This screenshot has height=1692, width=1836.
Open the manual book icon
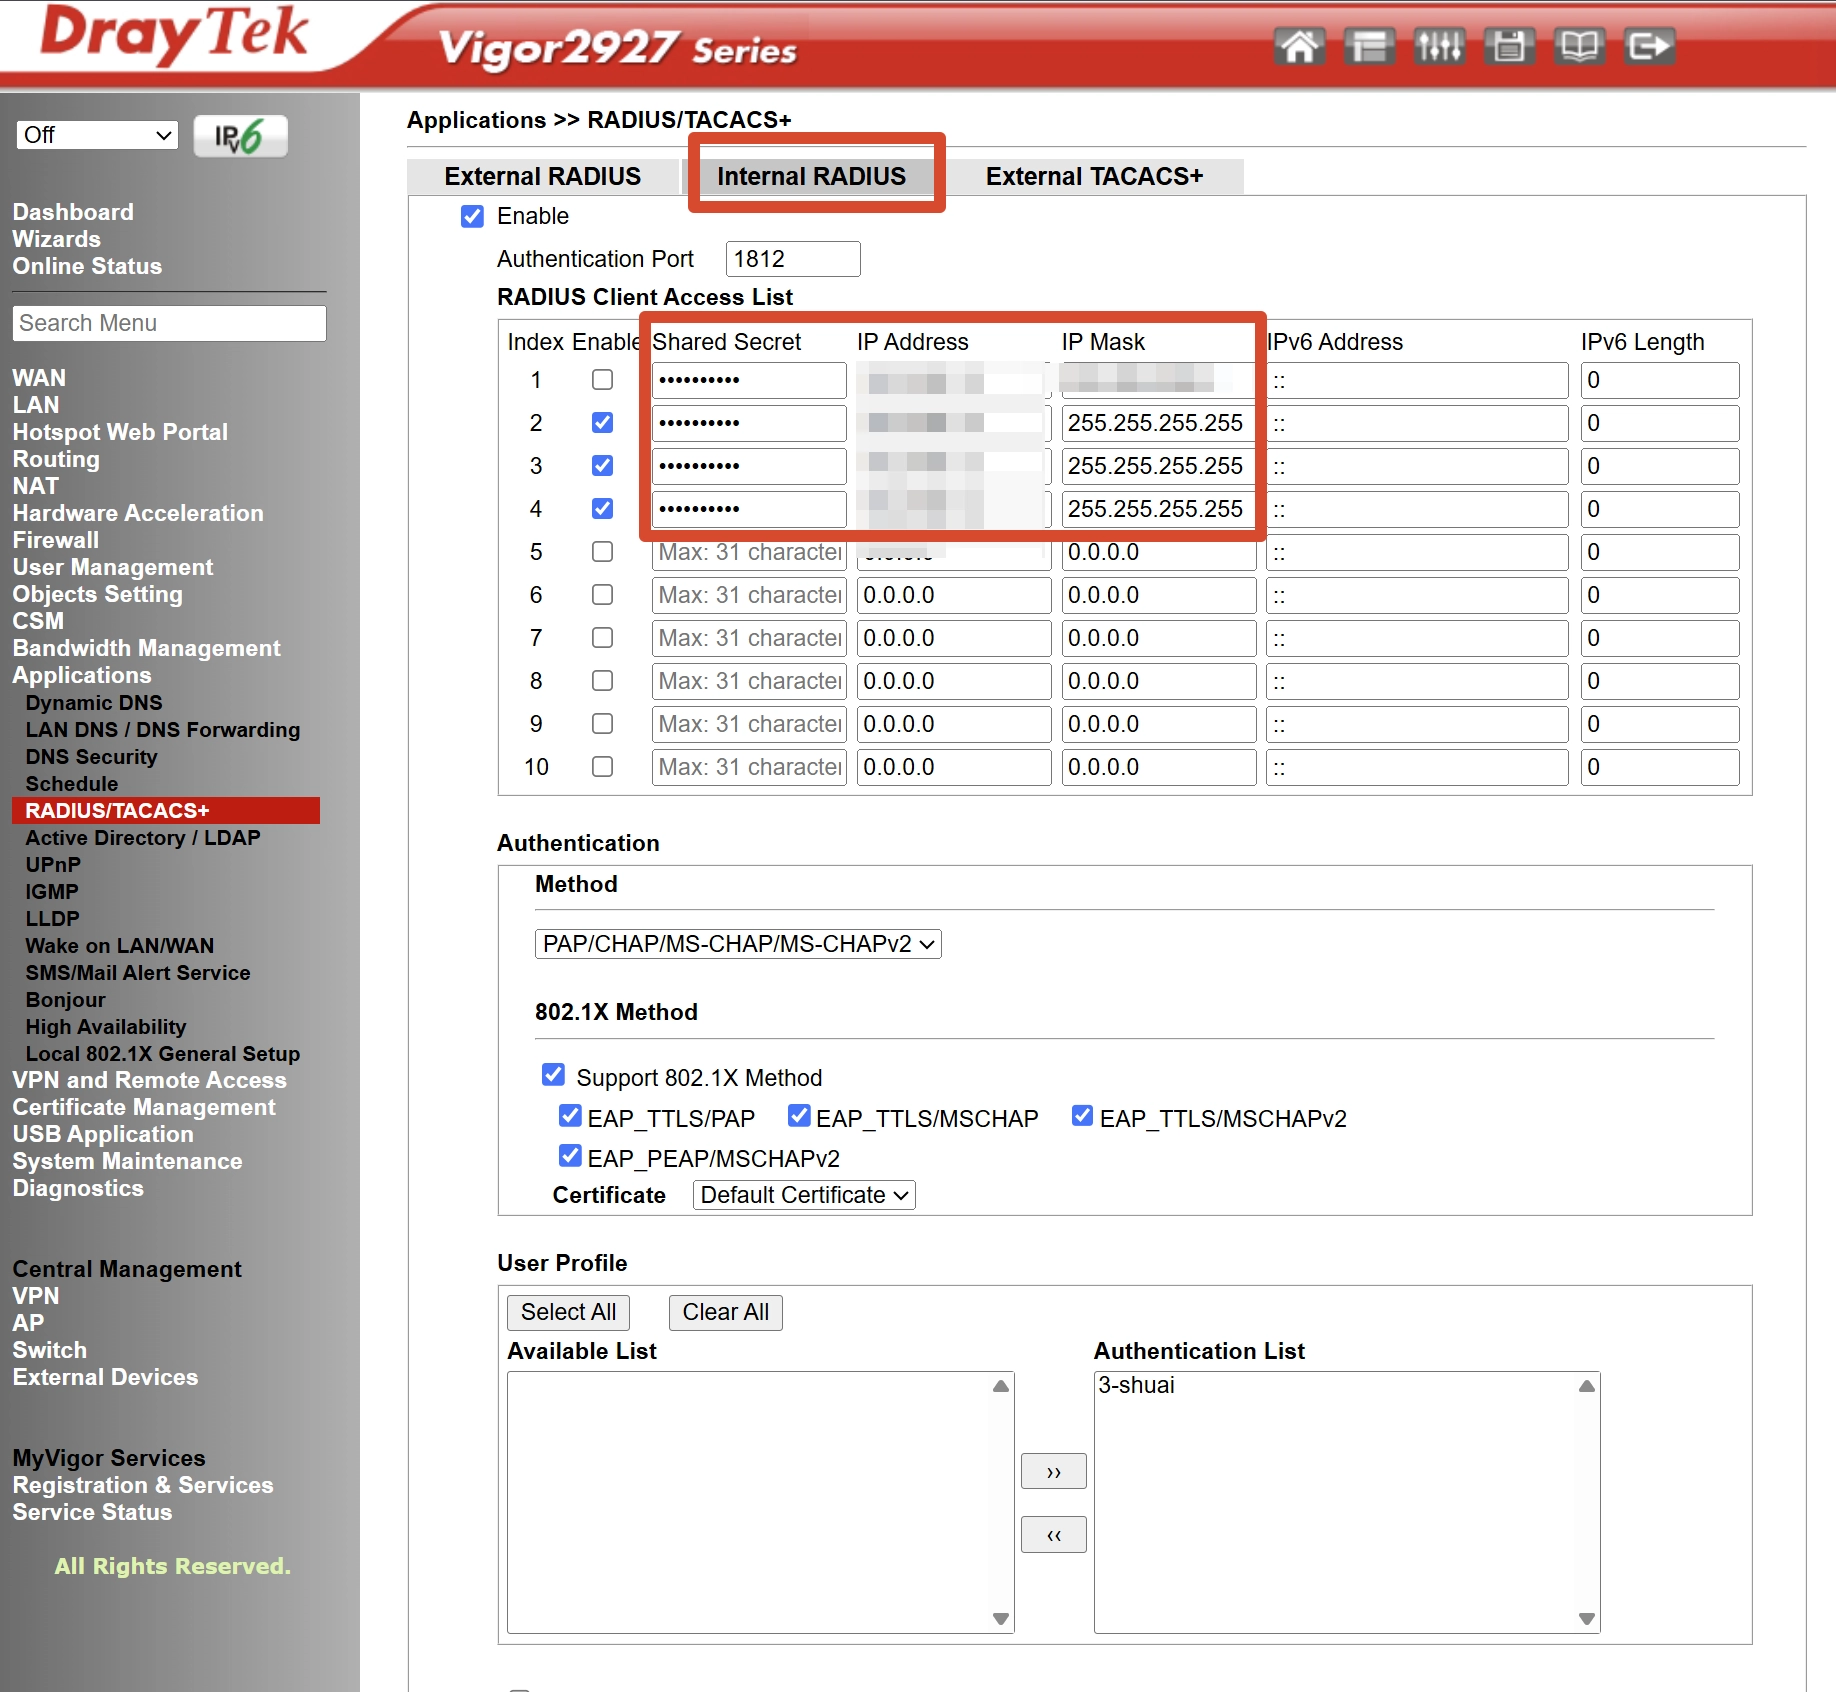click(x=1579, y=47)
